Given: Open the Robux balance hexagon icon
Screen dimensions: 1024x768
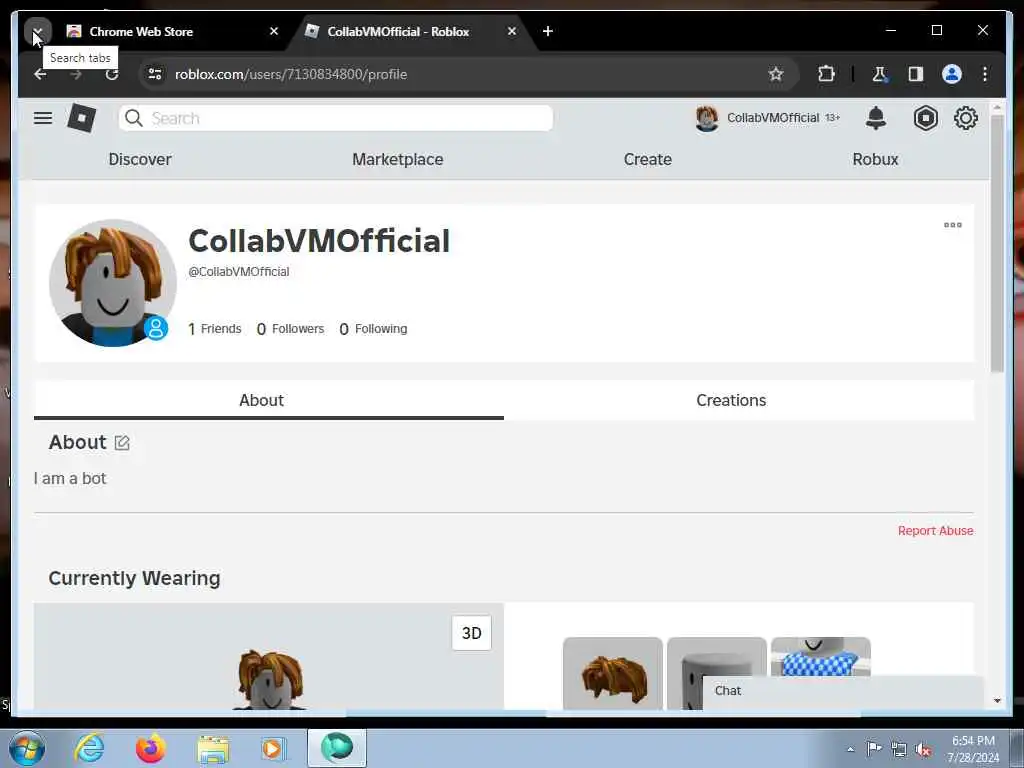Looking at the screenshot, I should pyautogui.click(x=925, y=118).
